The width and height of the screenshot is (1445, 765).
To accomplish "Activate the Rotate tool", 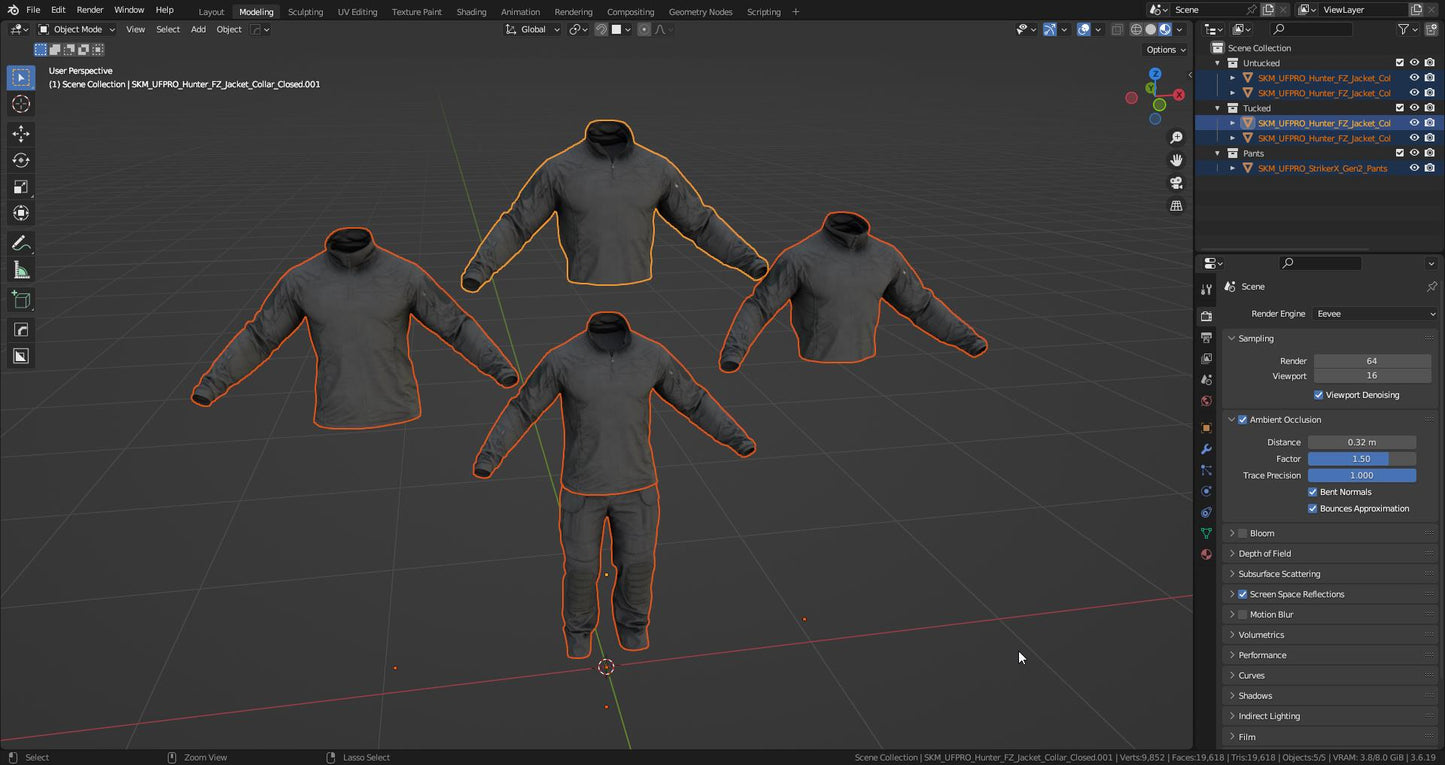I will (x=20, y=160).
